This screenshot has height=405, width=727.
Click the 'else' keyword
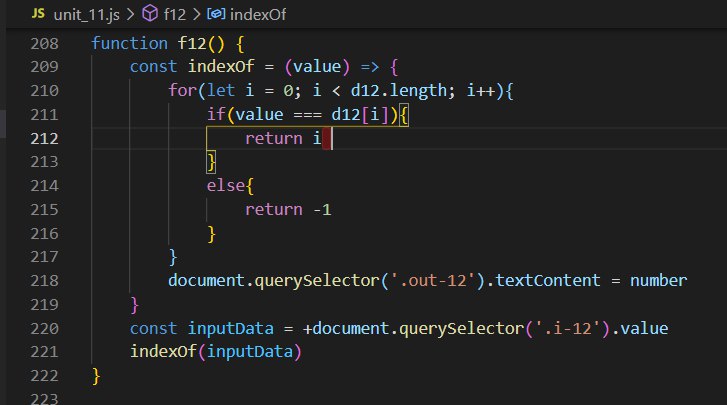(225, 186)
